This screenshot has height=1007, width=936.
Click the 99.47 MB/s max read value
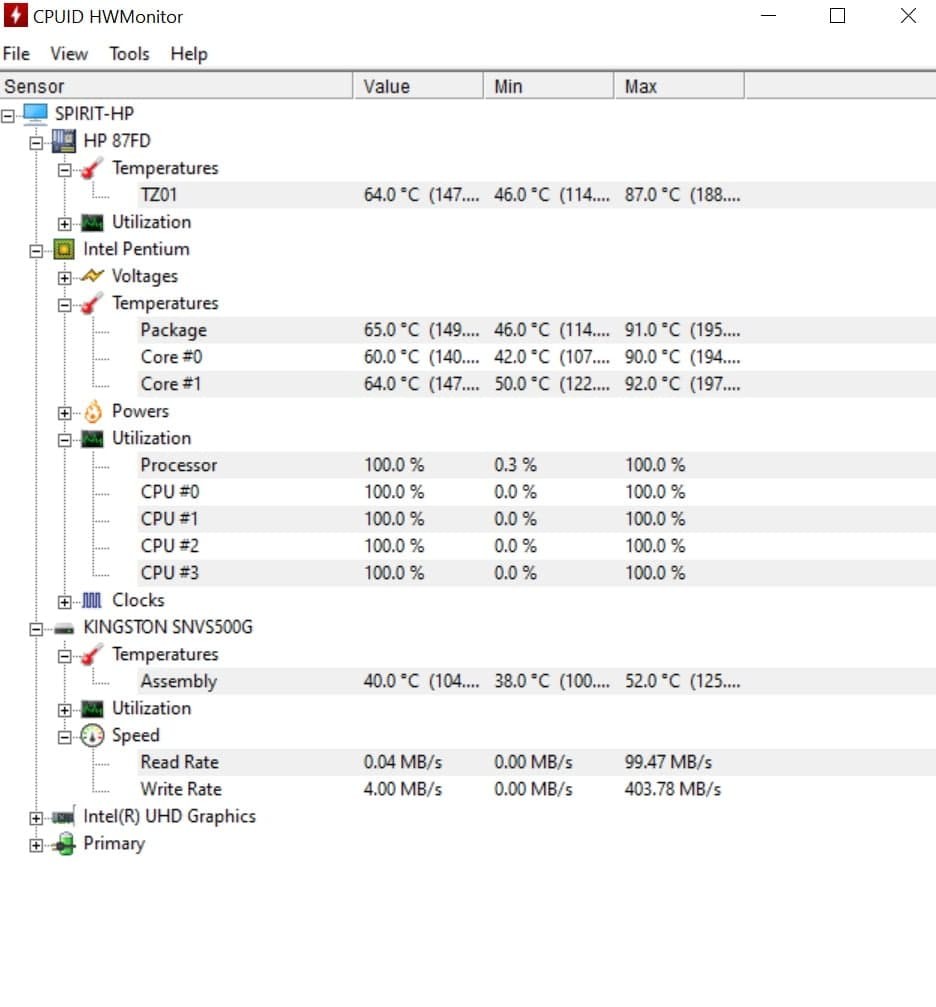click(668, 762)
